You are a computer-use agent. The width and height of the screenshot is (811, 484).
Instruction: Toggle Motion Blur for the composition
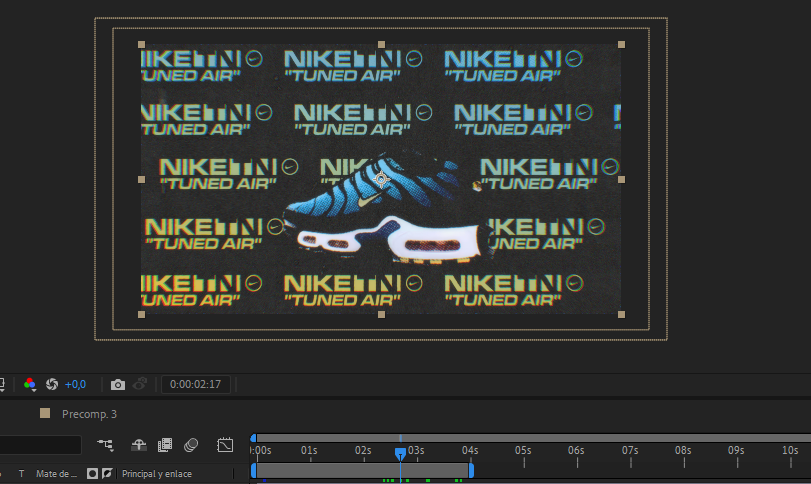click(191, 445)
